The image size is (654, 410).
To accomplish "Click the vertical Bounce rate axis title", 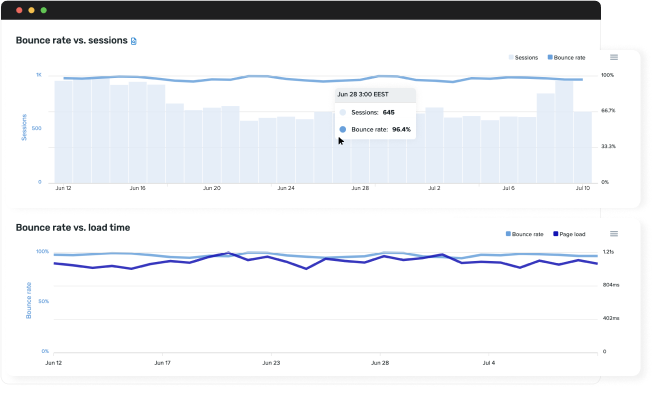I will tap(28, 300).
